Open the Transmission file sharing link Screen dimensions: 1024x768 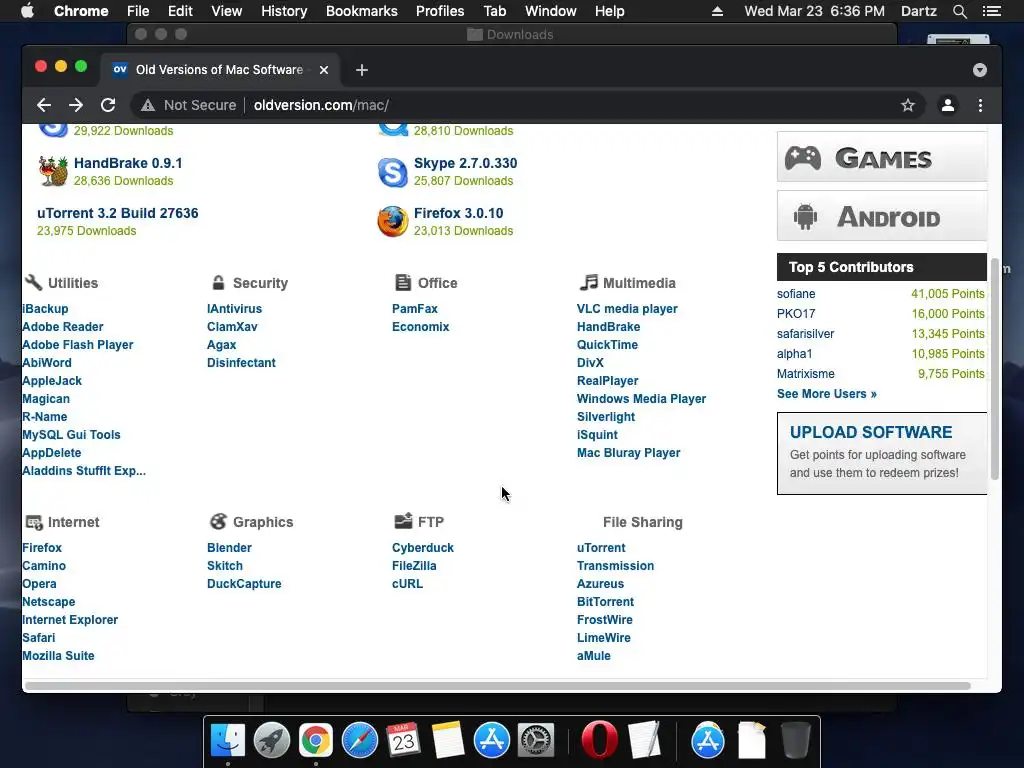pyautogui.click(x=615, y=566)
